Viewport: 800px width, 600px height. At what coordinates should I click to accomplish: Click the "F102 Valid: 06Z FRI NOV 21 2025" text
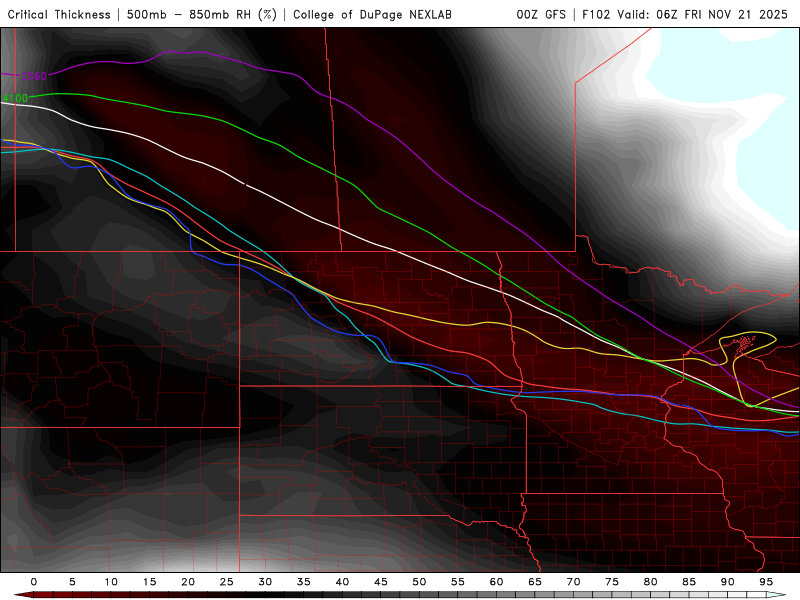pos(685,14)
